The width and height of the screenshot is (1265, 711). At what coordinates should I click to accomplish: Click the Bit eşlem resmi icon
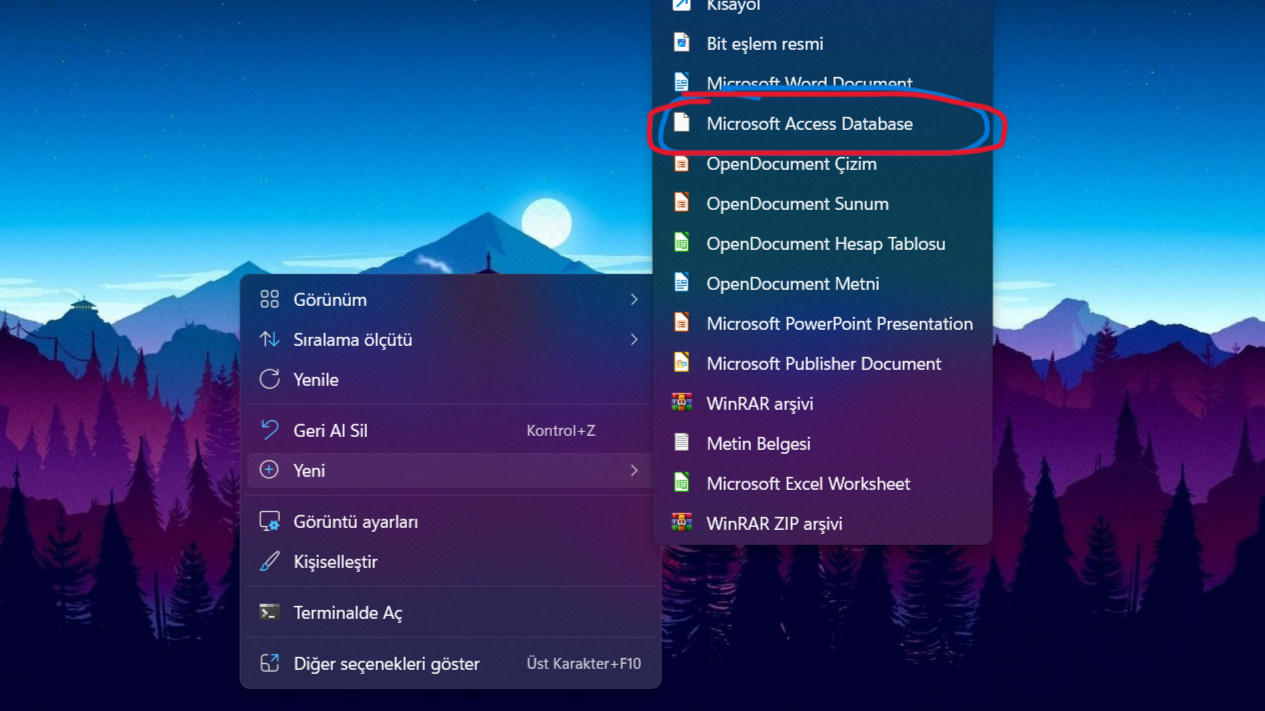(x=681, y=43)
